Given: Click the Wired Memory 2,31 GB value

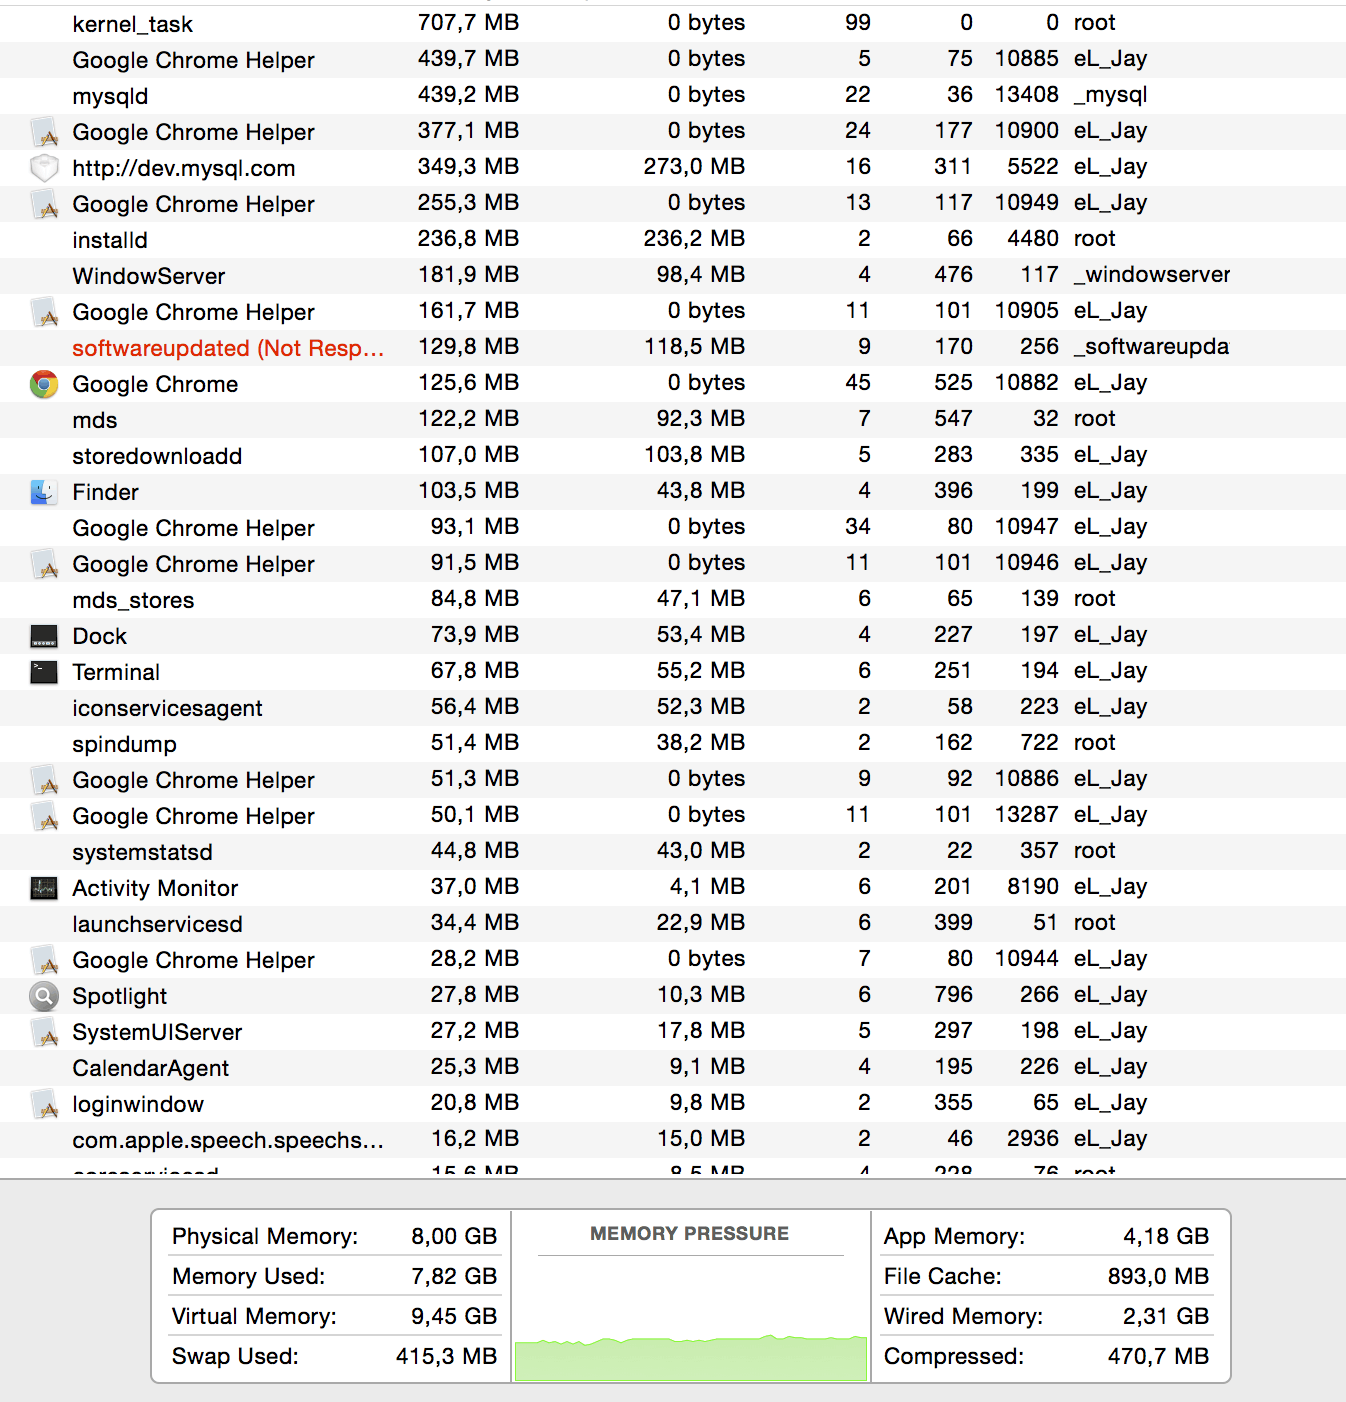Looking at the screenshot, I should tap(1166, 1316).
